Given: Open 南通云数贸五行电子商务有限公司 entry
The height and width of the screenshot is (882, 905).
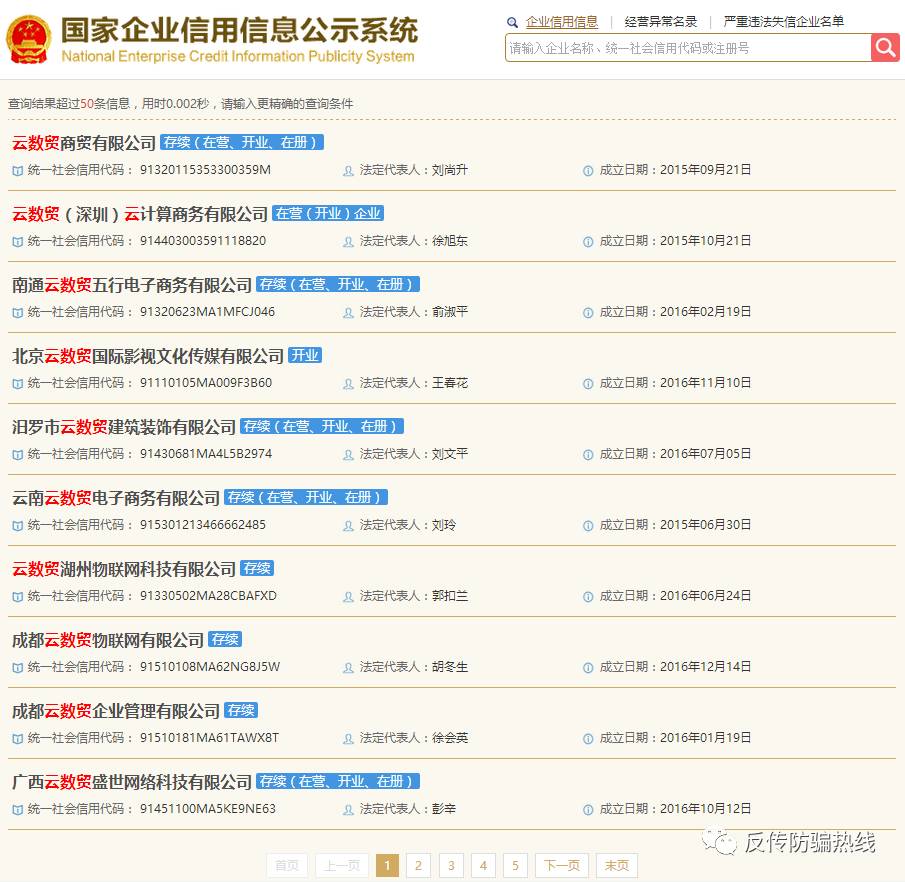Looking at the screenshot, I should pyautogui.click(x=132, y=285).
